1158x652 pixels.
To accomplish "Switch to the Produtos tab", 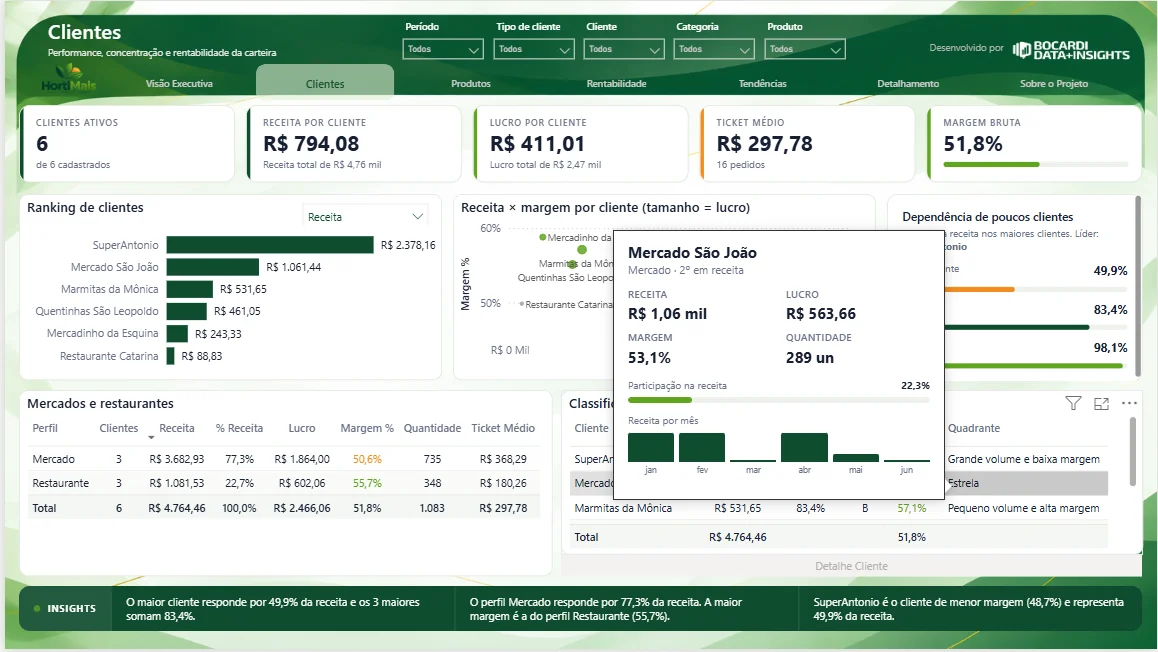I will coord(471,83).
